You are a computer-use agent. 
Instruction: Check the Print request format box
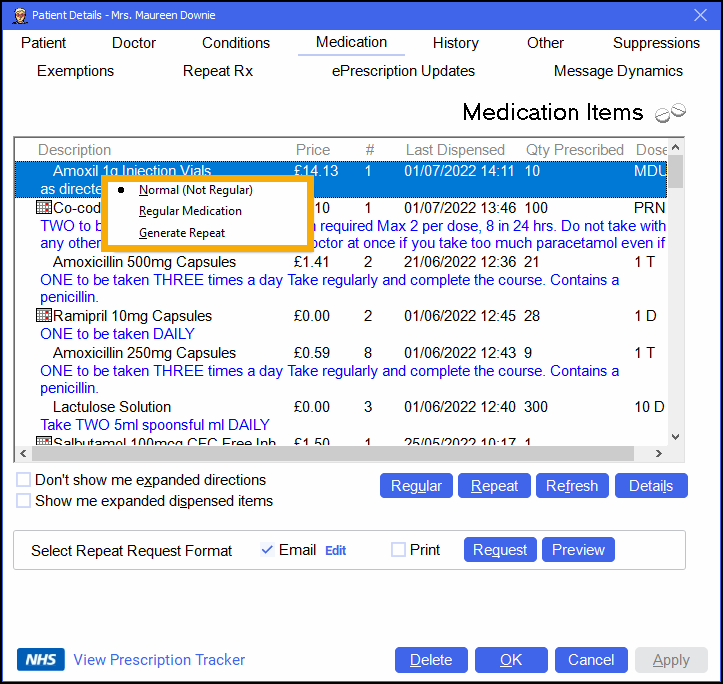point(398,550)
